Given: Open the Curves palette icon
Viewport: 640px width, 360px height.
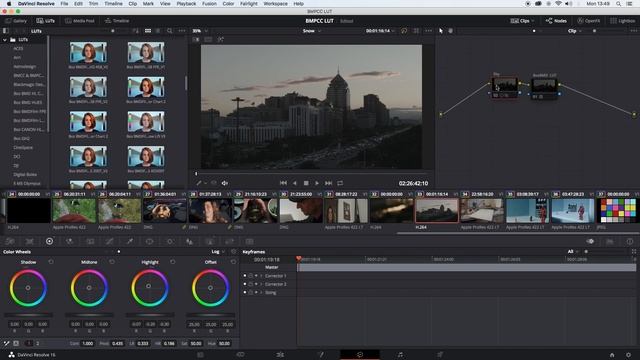Looking at the screenshot, I should pyautogui.click(x=109, y=241).
